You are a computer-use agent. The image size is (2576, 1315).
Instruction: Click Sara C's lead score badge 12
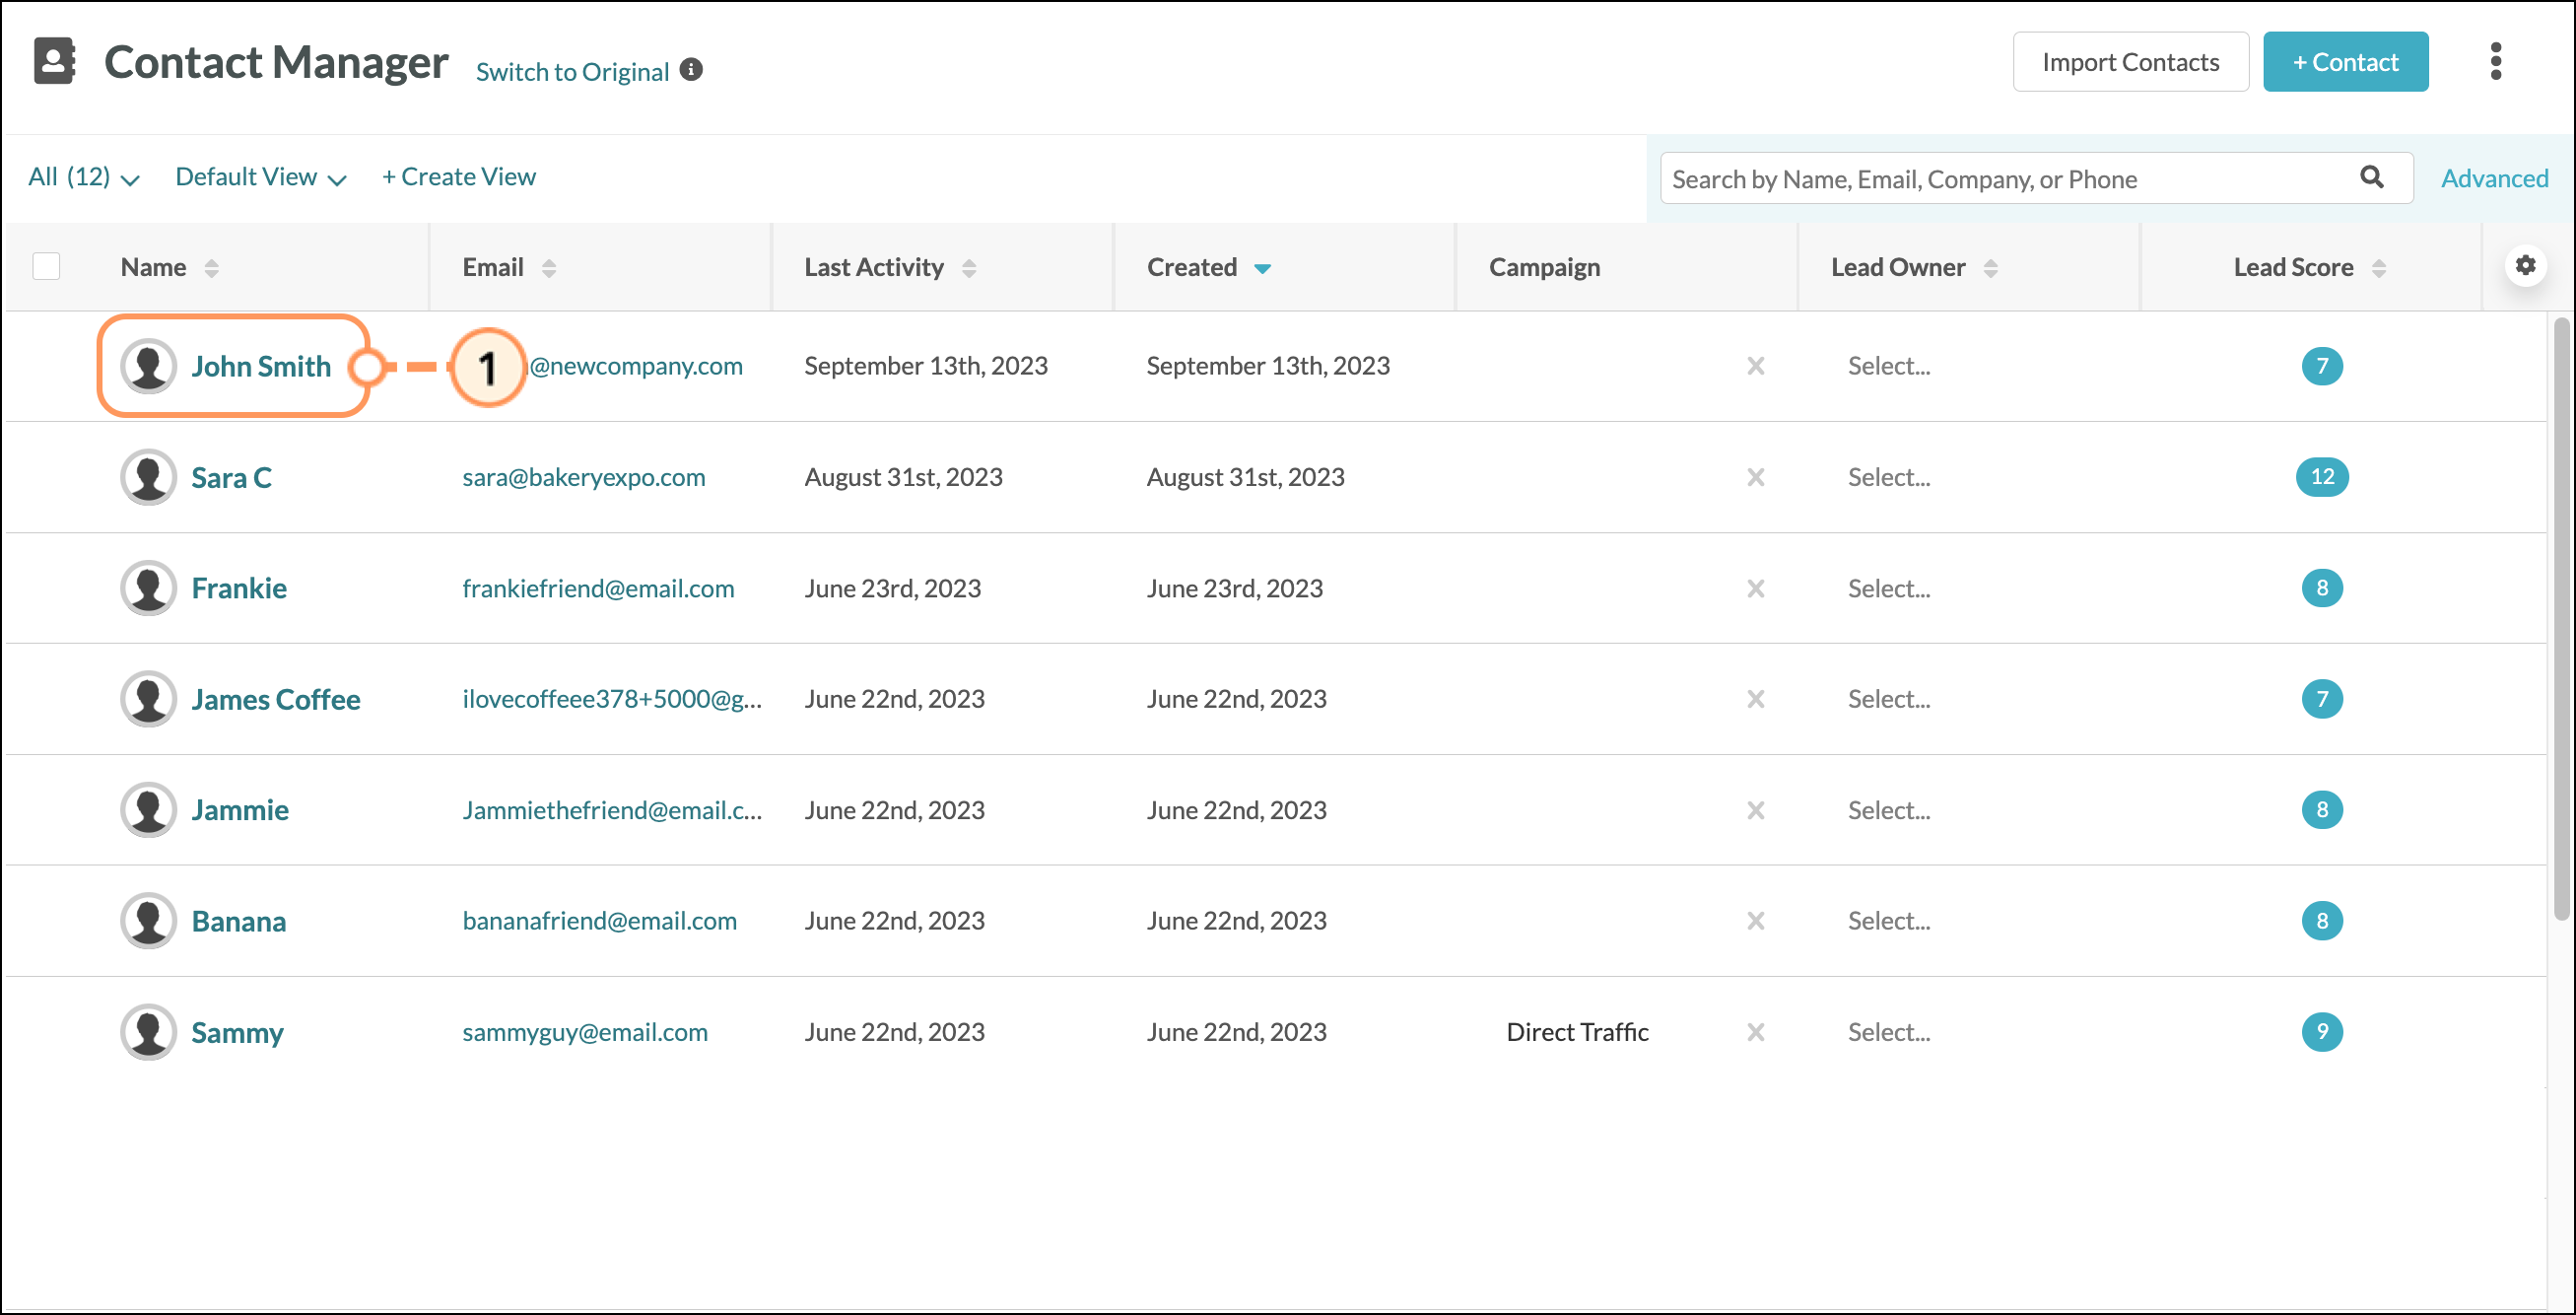2322,477
